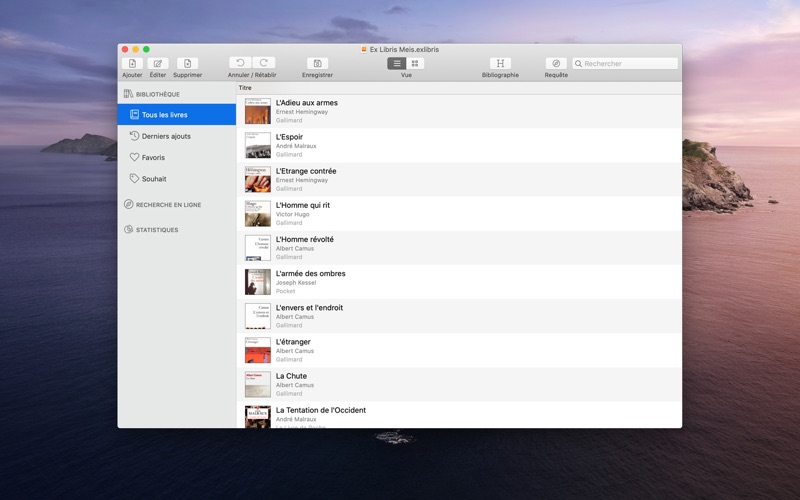Screen dimensions: 800x500
Task: Open the Requête compass icon
Action: 556,63
